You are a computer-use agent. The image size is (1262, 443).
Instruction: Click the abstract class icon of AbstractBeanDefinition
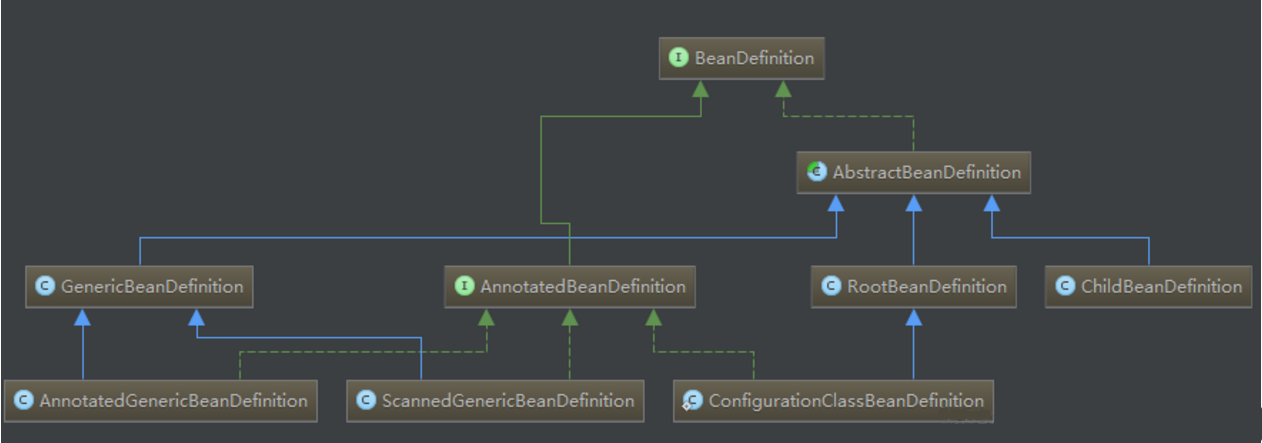[817, 172]
